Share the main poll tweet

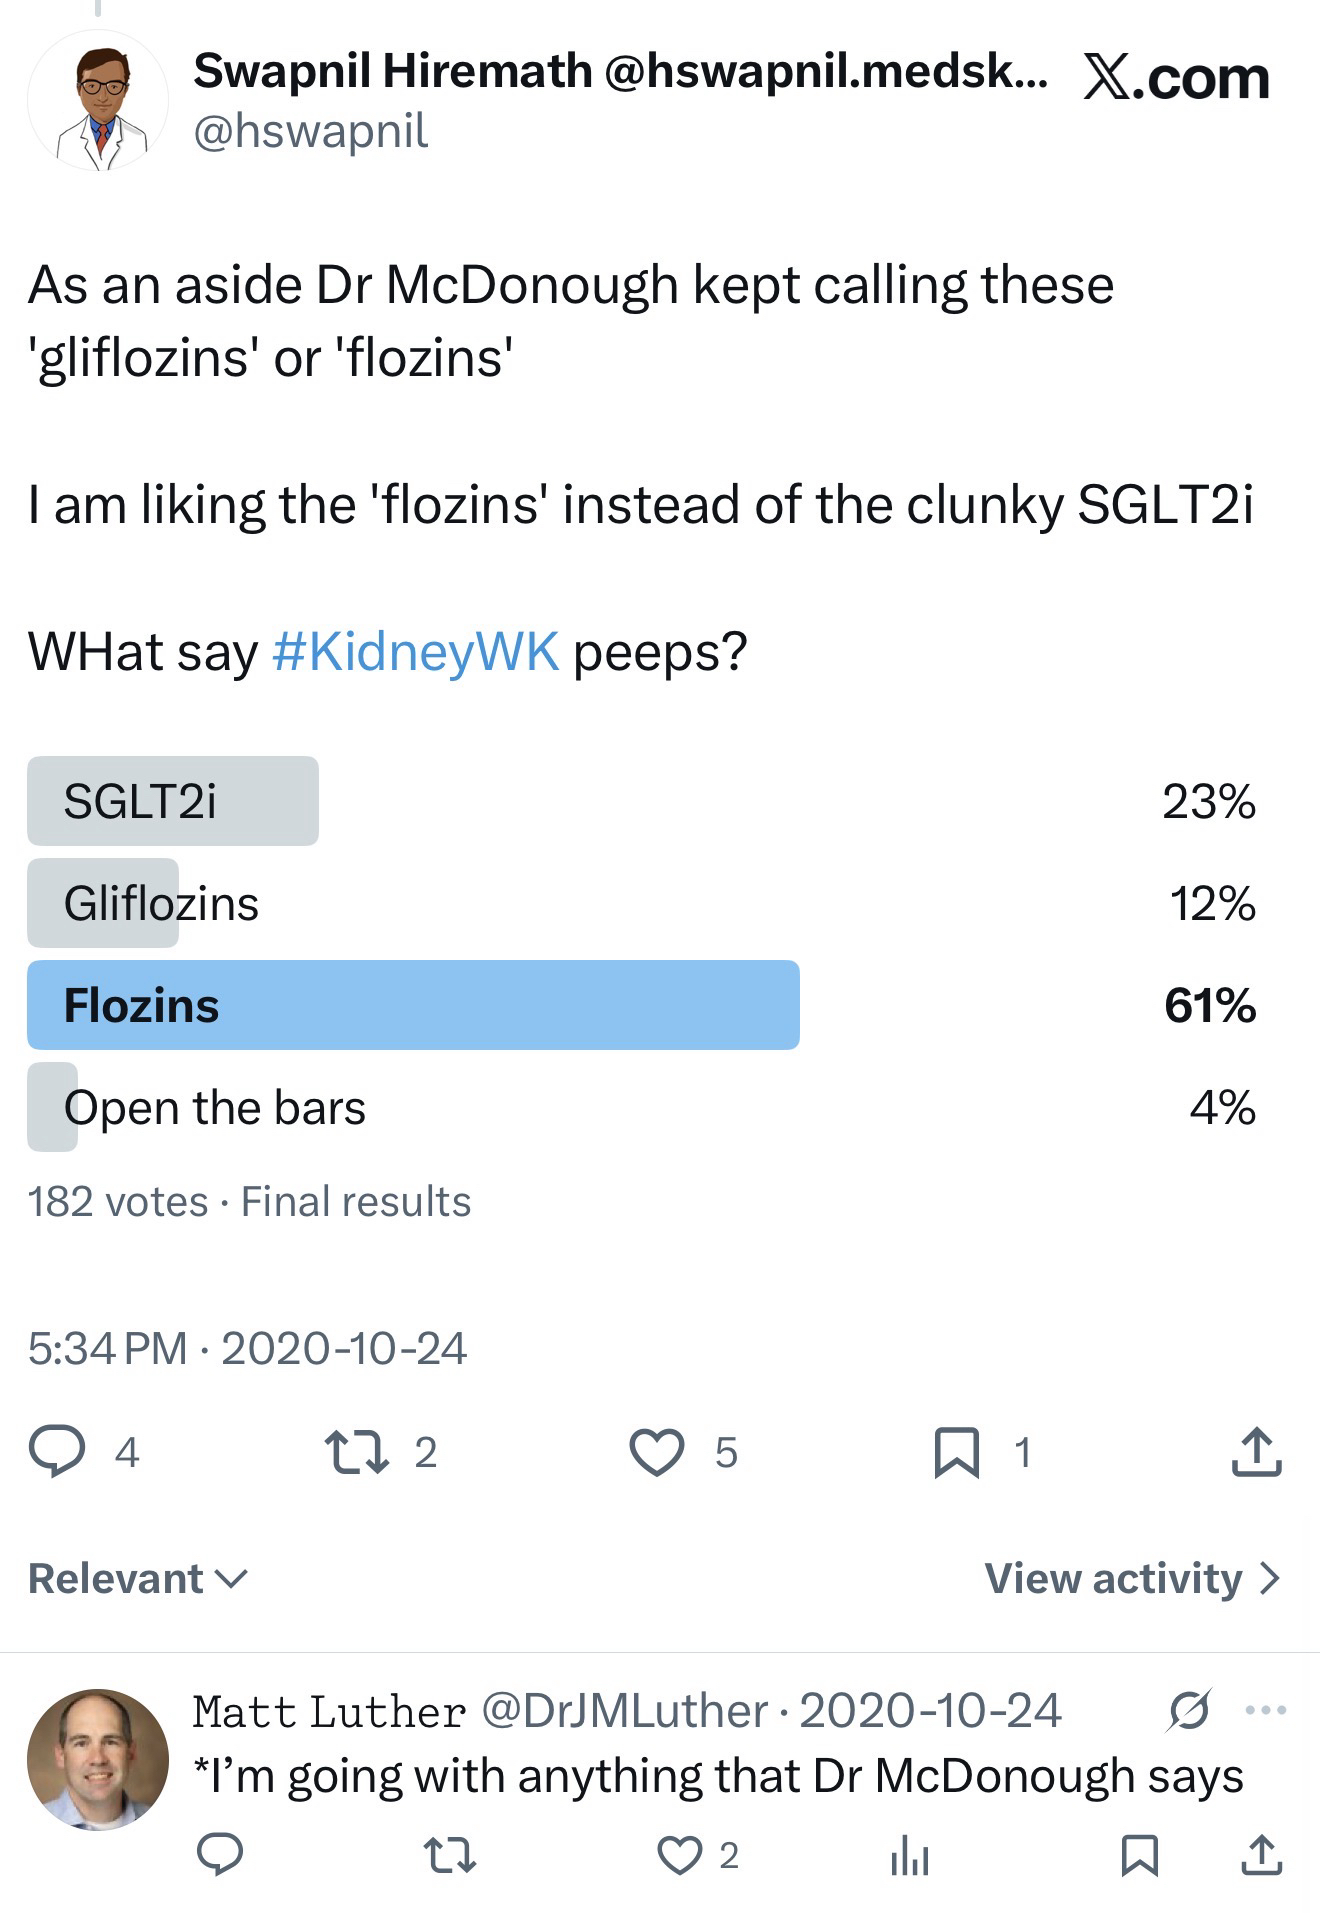(x=1256, y=1452)
